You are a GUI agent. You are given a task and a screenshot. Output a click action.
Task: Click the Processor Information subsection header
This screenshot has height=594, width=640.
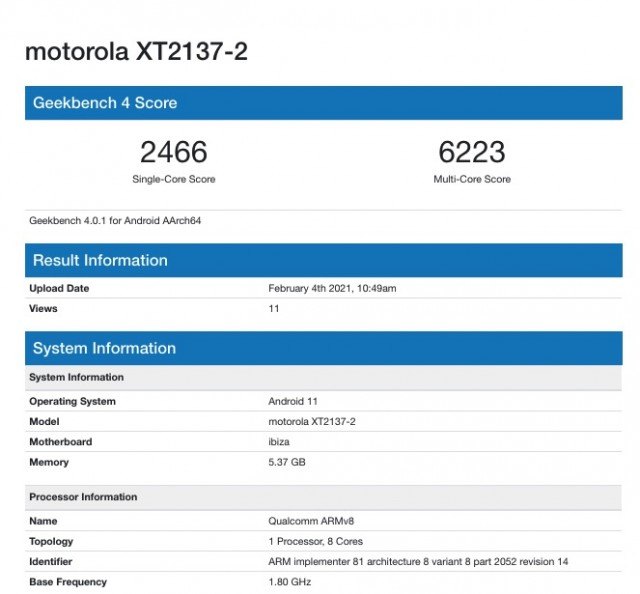pyautogui.click(x=83, y=497)
